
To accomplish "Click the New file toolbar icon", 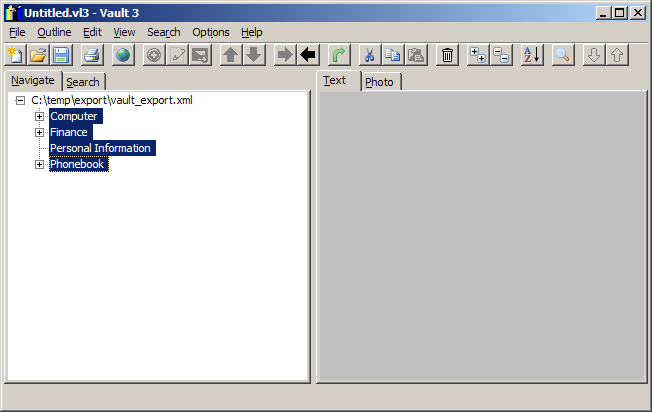I will [15, 55].
